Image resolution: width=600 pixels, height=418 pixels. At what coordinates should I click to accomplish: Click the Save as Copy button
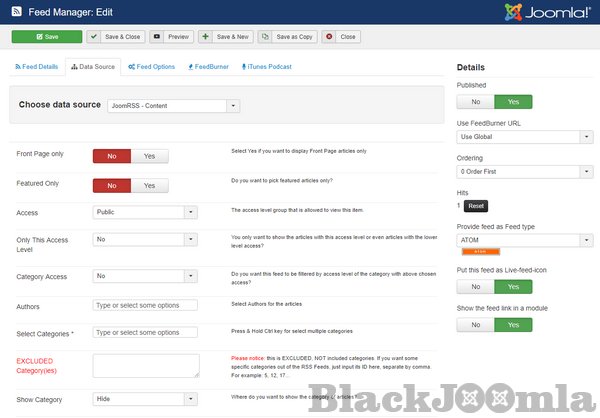288,36
